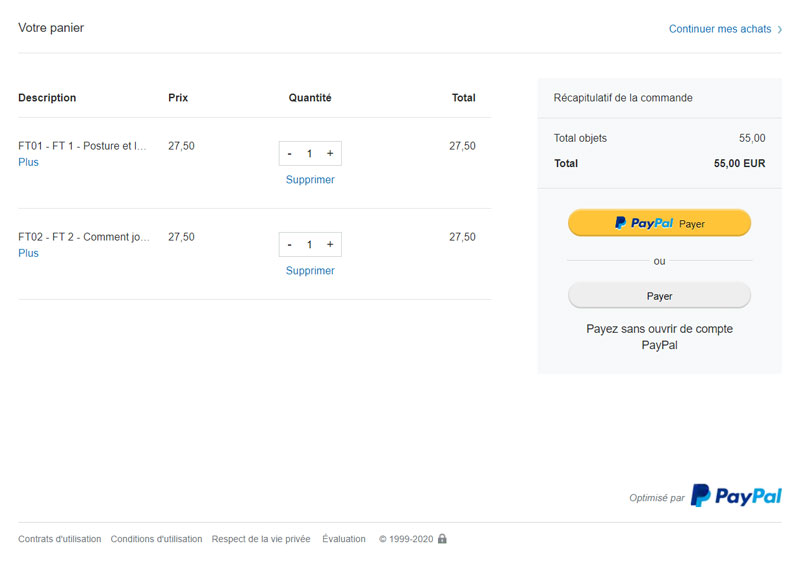Select the FT02 quantity value field
800x561 pixels.
click(310, 245)
